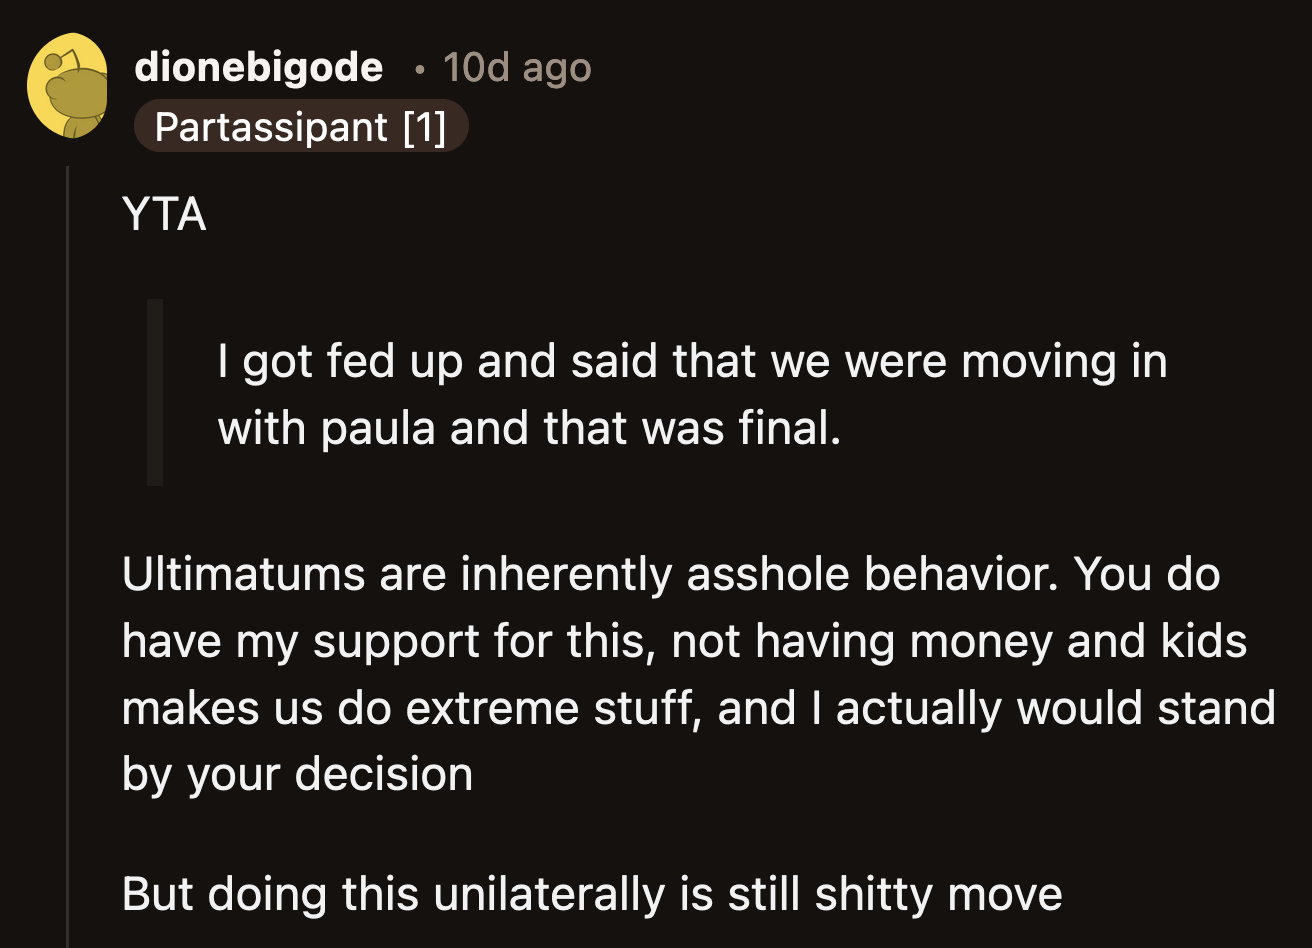Click the quote bar beside the blockquote
The height and width of the screenshot is (948, 1312).
click(155, 390)
